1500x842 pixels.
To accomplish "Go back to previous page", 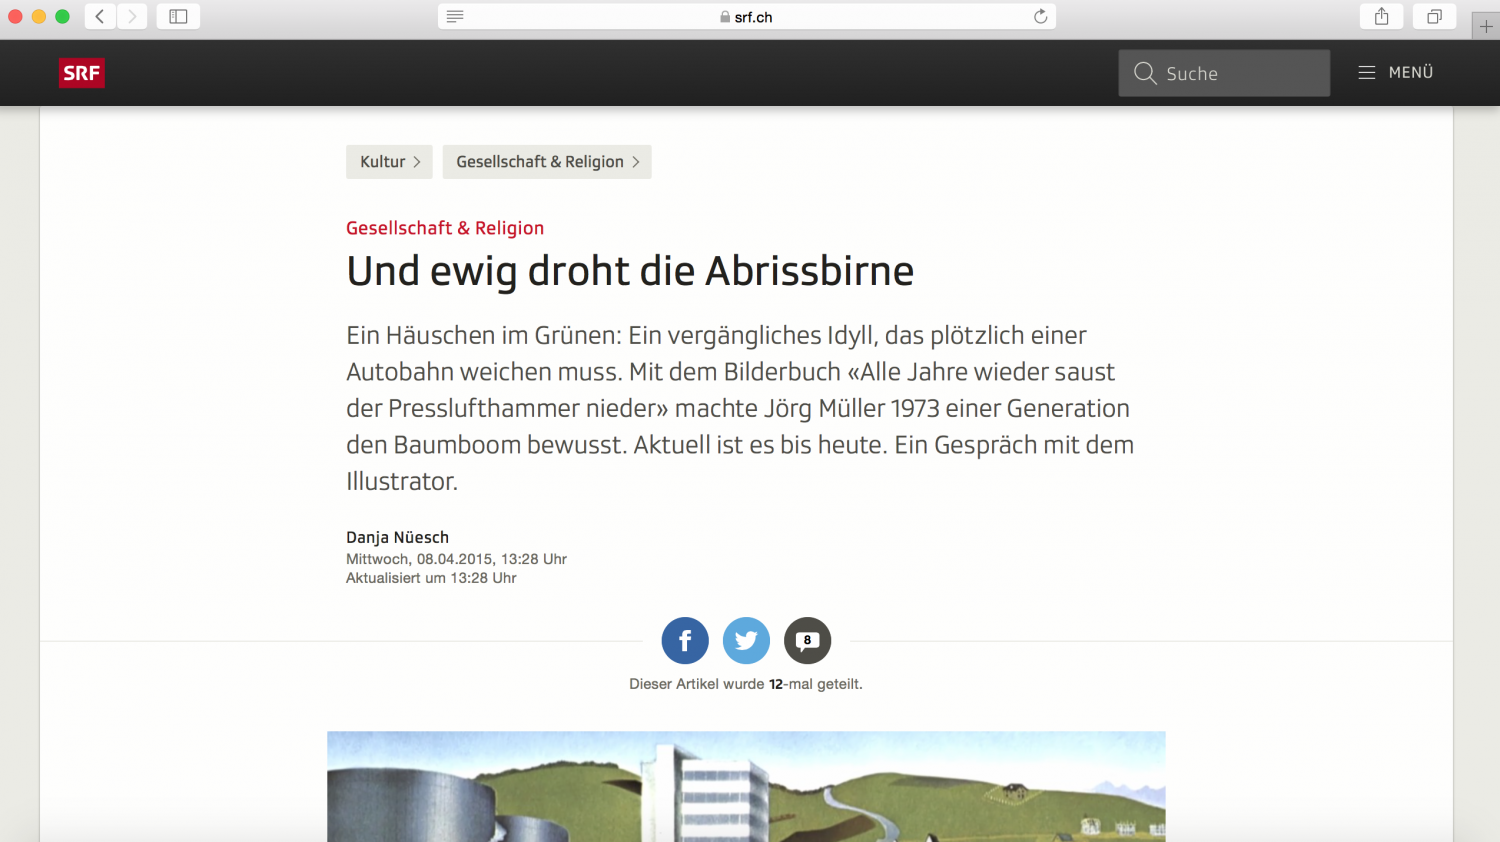I will 100,16.
